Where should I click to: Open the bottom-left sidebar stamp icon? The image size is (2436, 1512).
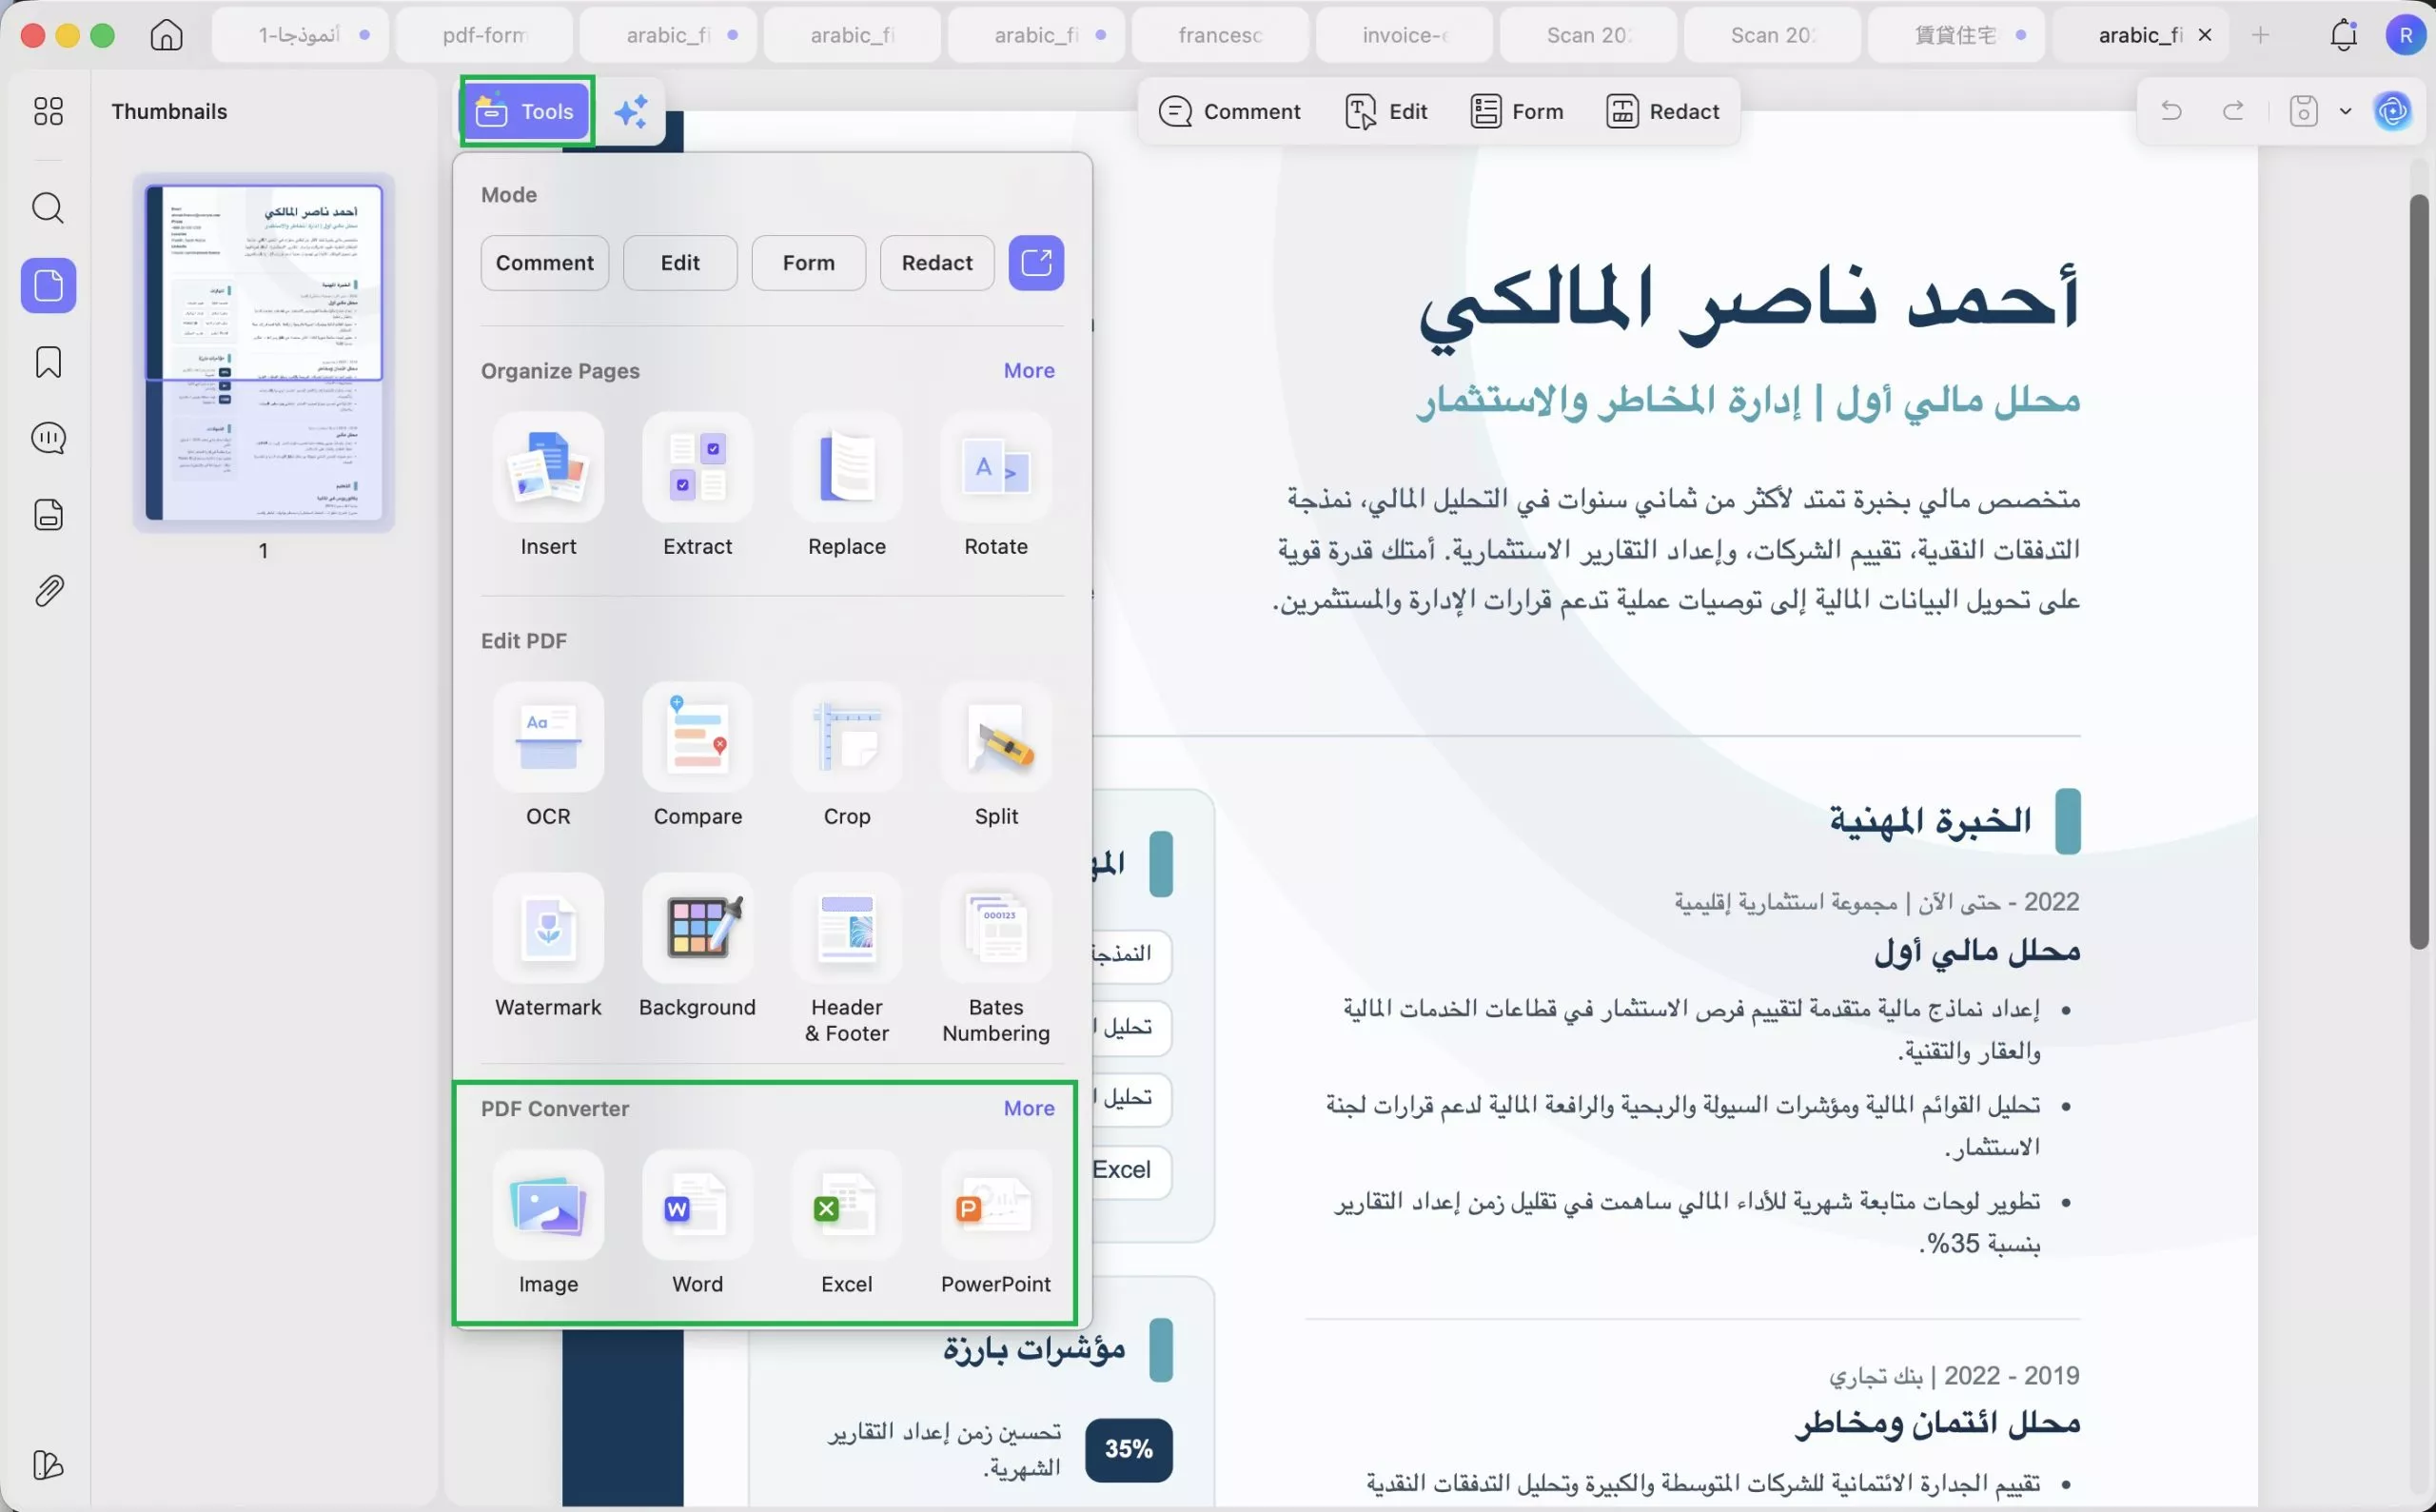[48, 1465]
